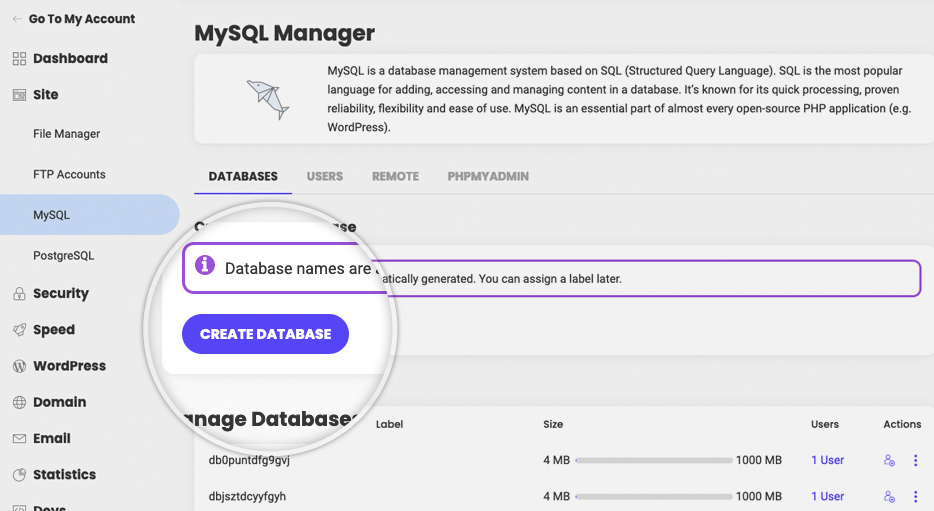Click the CREATE DATABASE button
Screen dimensions: 934x511
[265, 334]
